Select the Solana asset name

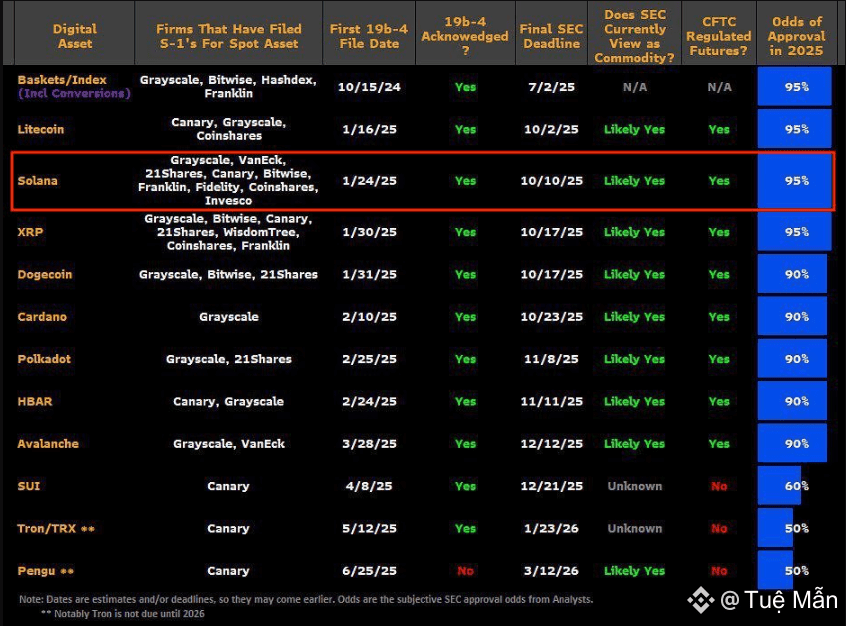pos(37,181)
